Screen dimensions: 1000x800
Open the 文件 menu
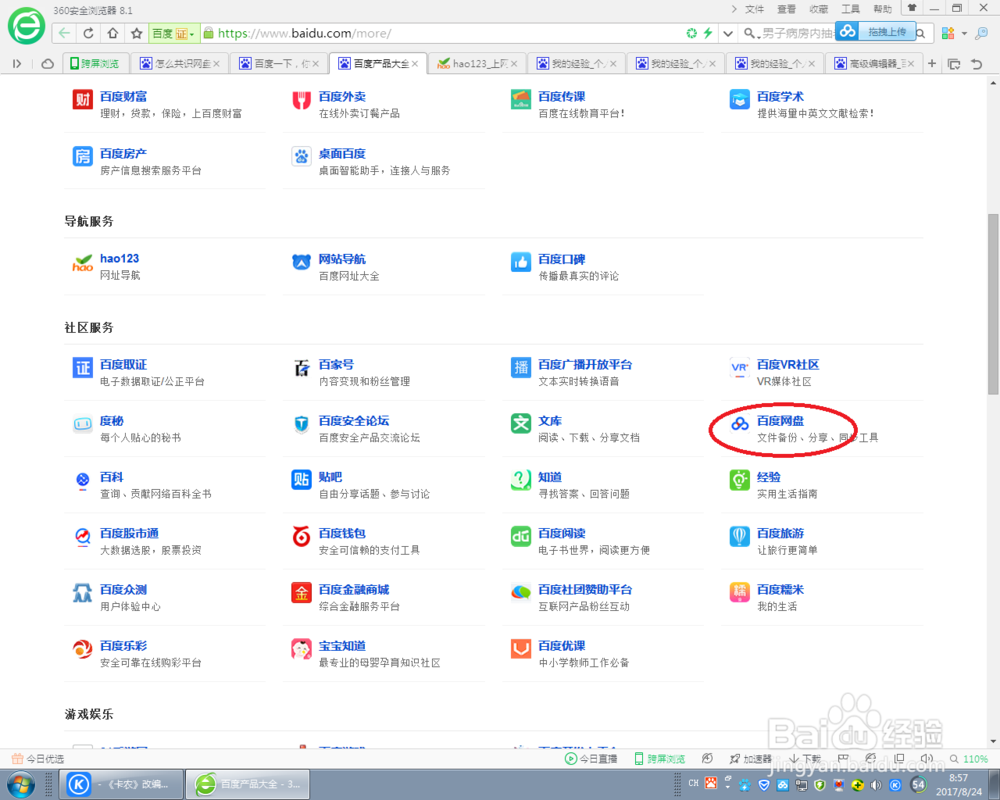coord(754,9)
